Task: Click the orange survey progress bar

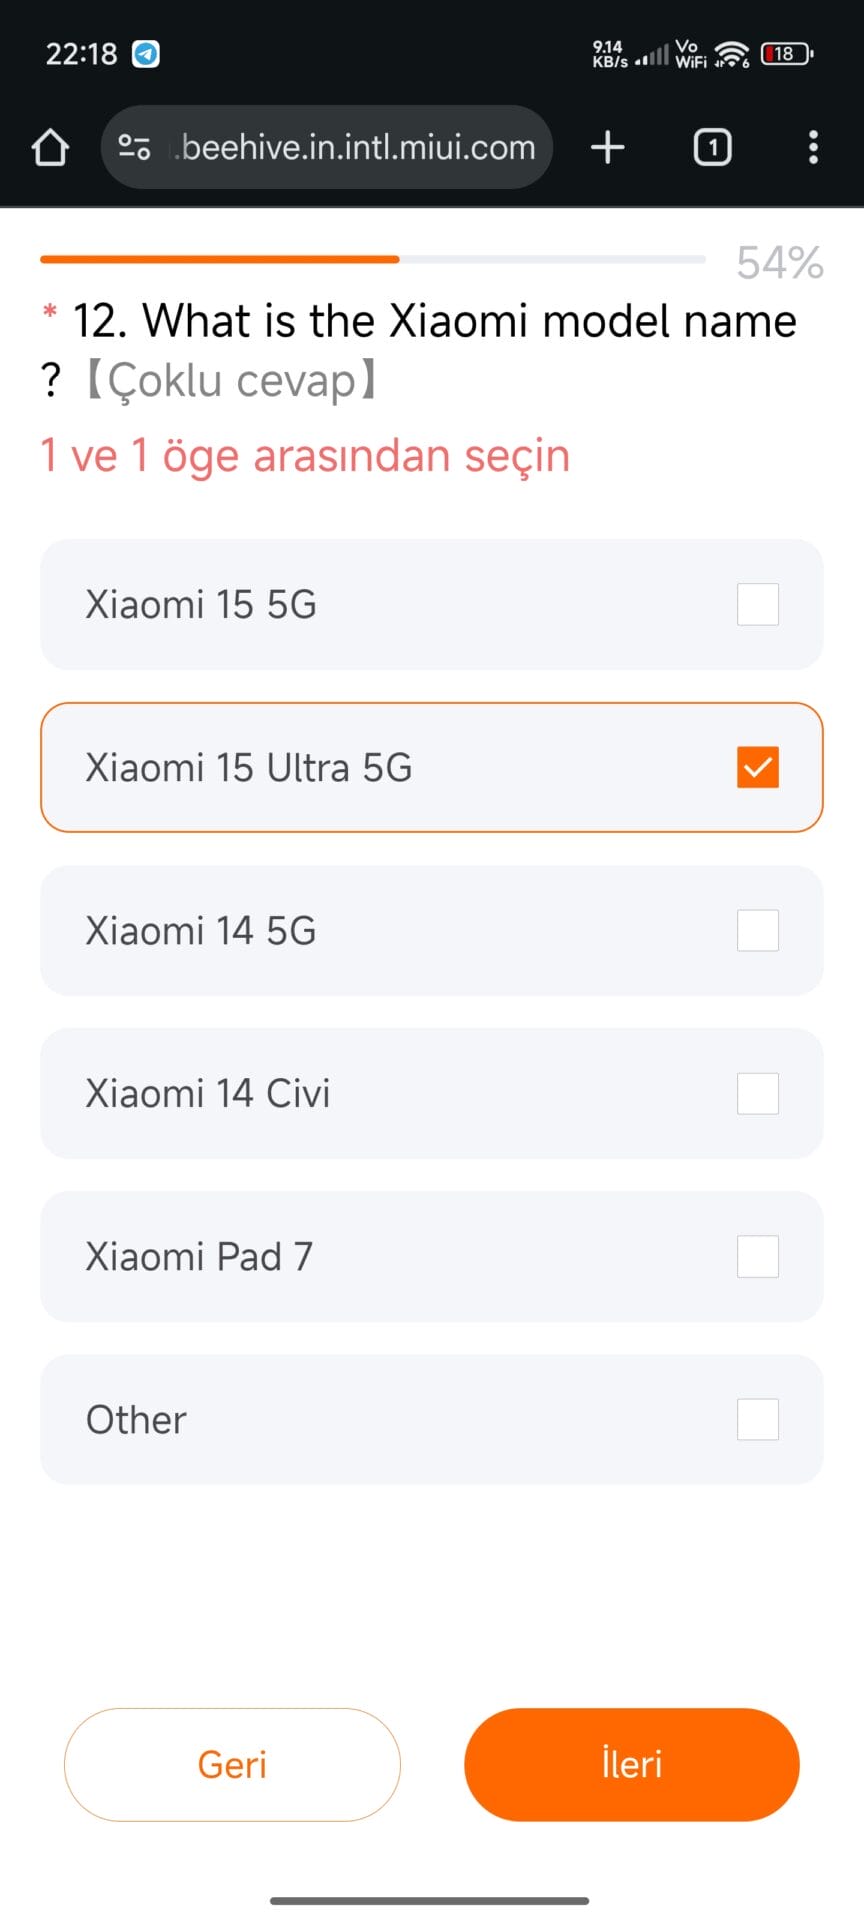Action: 220,259
